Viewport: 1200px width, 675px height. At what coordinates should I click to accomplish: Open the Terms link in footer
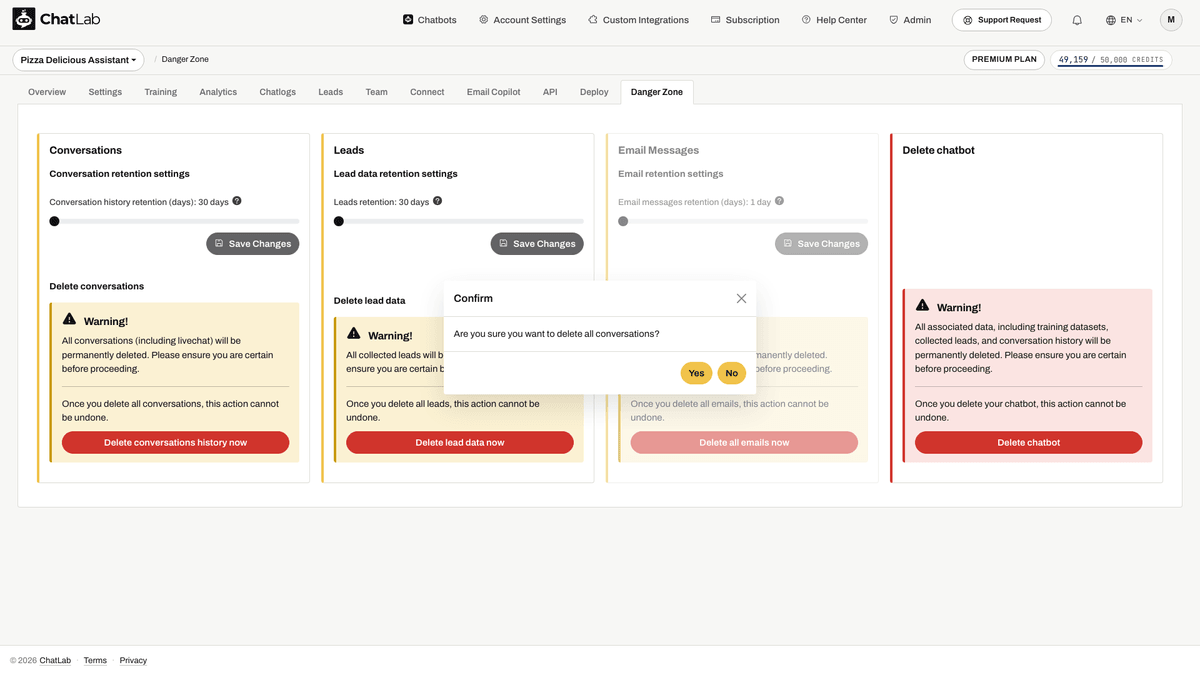tap(95, 660)
